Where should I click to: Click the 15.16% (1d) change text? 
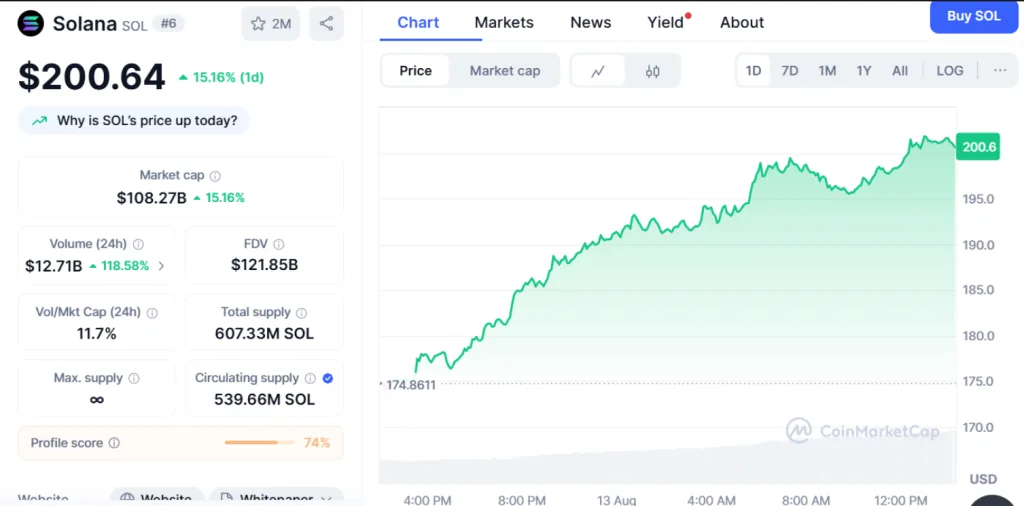tap(228, 78)
